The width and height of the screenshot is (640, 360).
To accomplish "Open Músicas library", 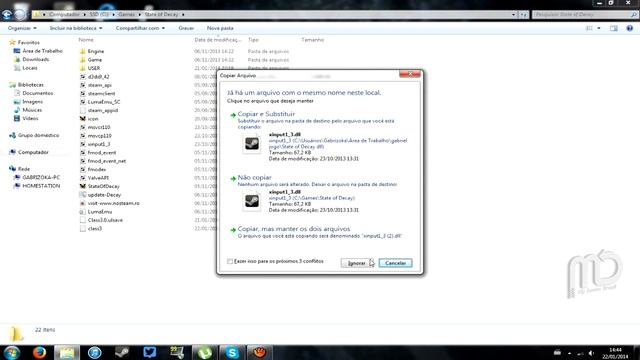I will (x=32, y=110).
